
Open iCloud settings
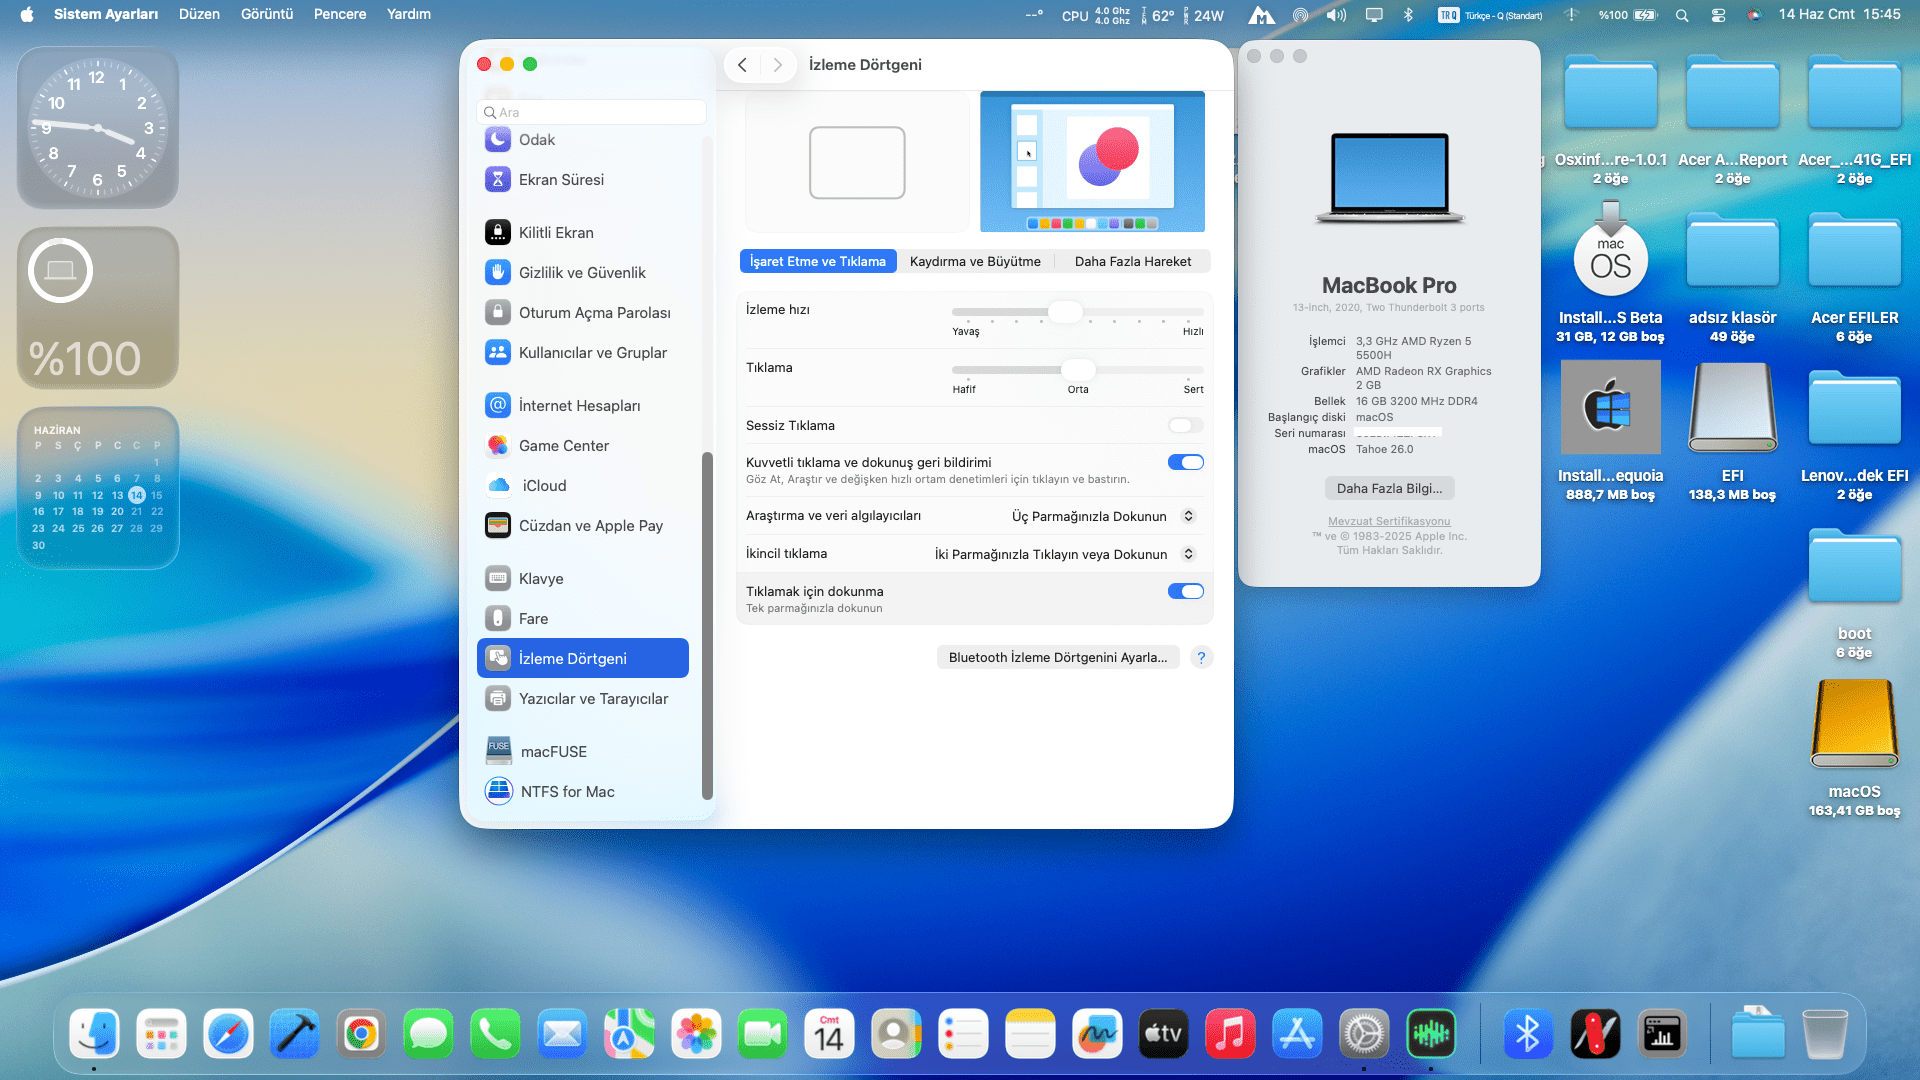pos(543,486)
